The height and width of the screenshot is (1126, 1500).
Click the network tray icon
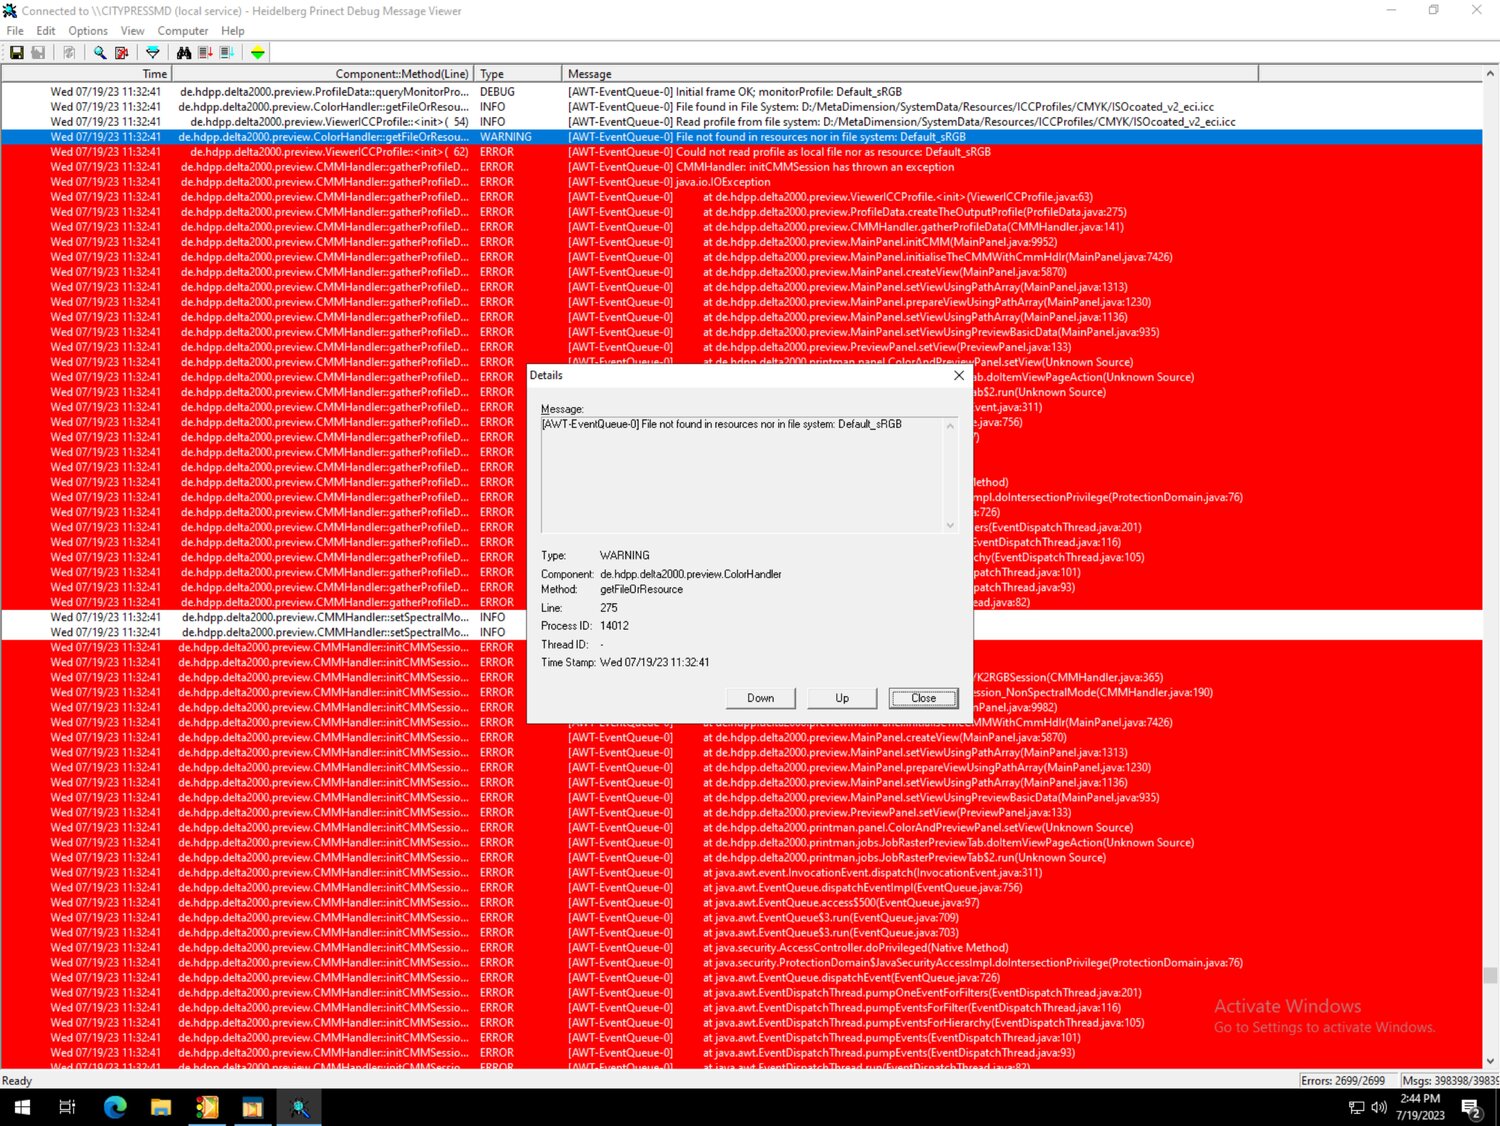coord(1357,1107)
